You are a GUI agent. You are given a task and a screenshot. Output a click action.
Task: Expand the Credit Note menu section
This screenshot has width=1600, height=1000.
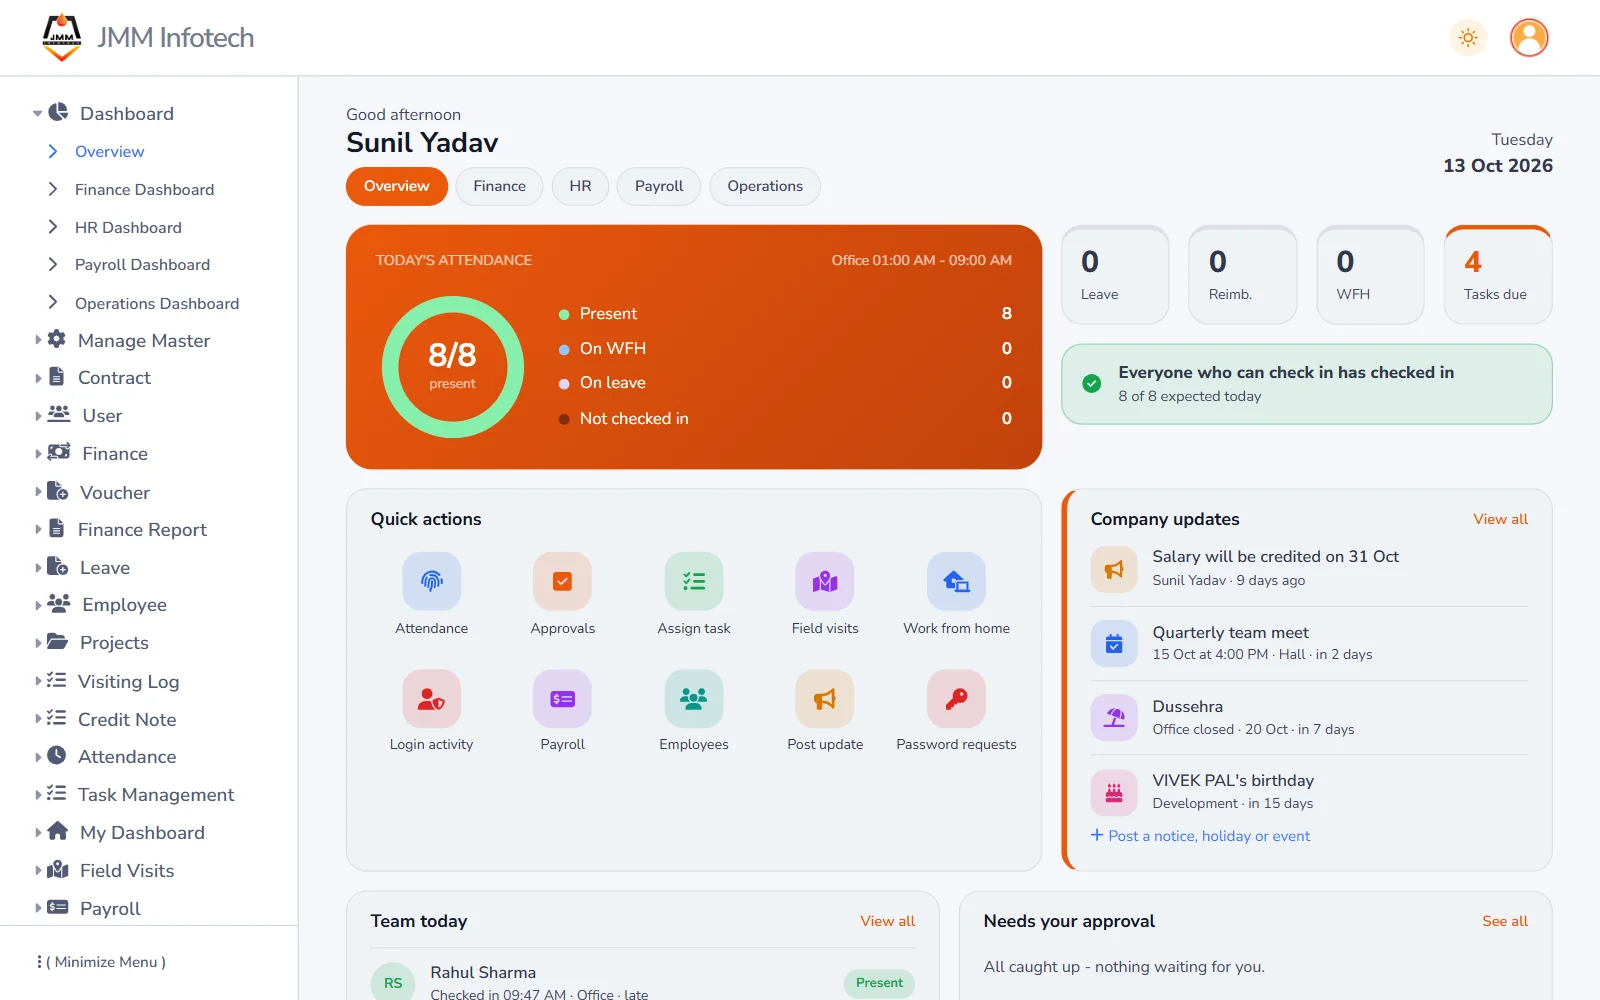38,719
